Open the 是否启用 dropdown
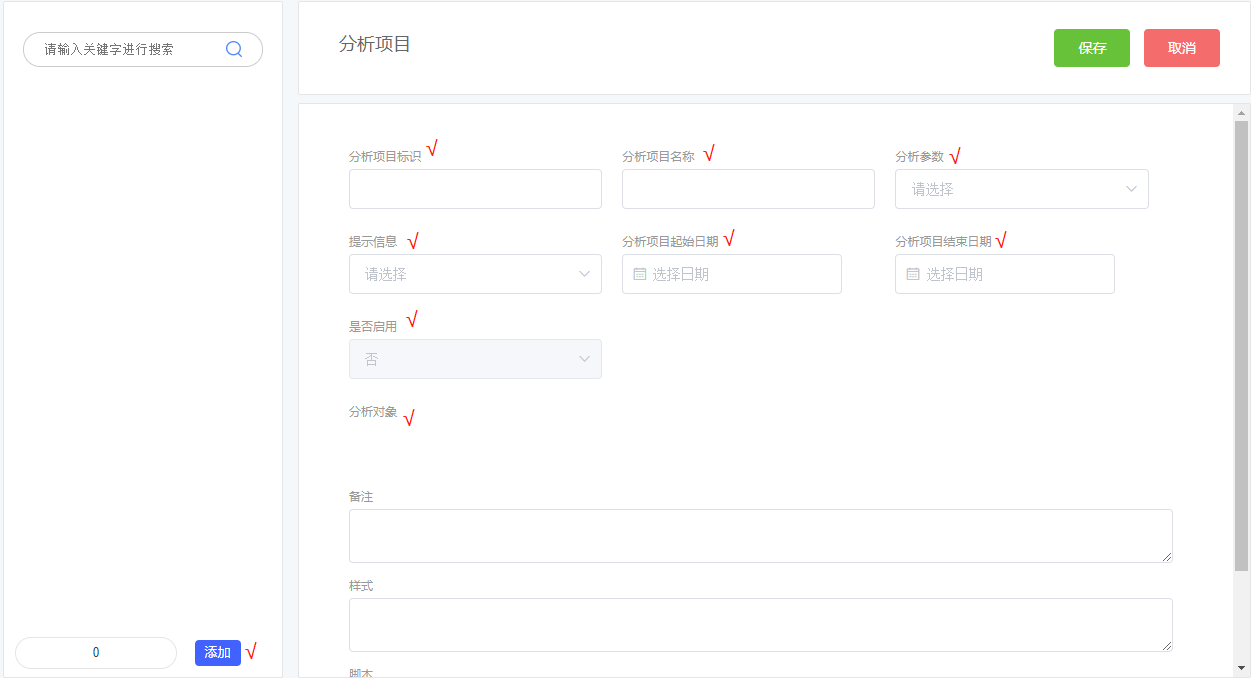Image resolution: width=1251 pixels, height=678 pixels. point(474,359)
